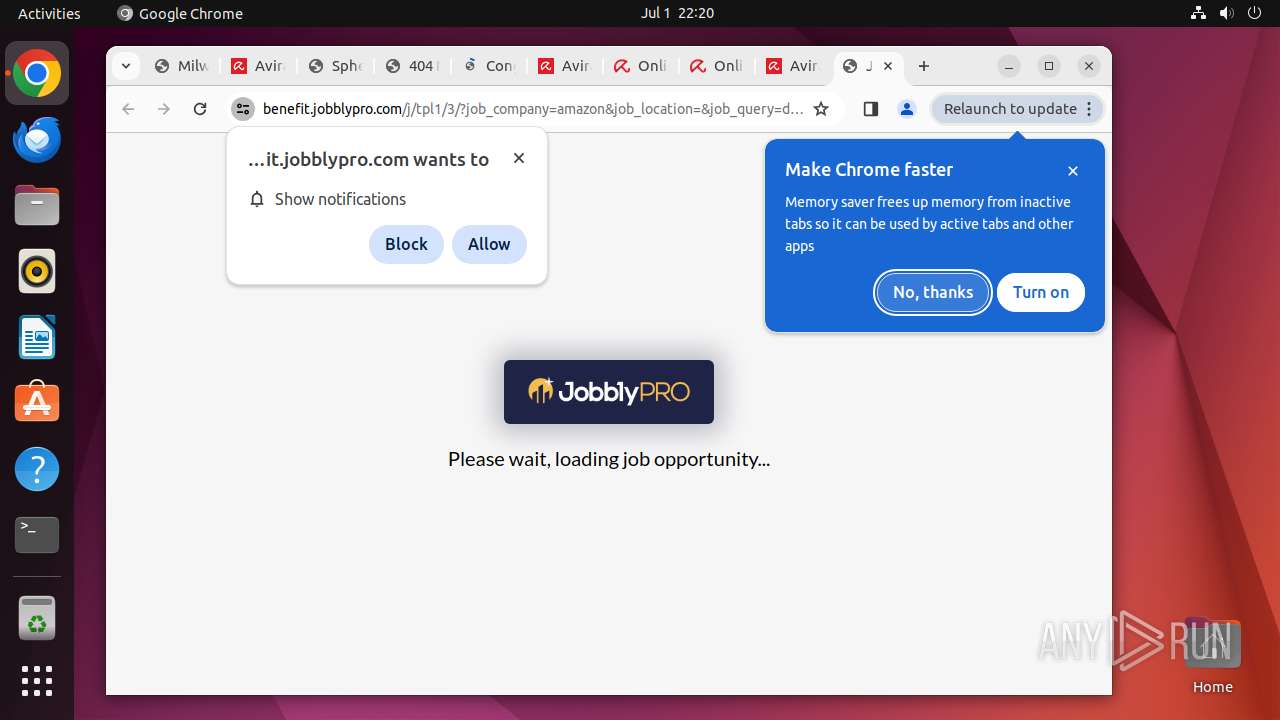The height and width of the screenshot is (720, 1280).
Task: Block notifications from jobblypro.com
Action: (406, 244)
